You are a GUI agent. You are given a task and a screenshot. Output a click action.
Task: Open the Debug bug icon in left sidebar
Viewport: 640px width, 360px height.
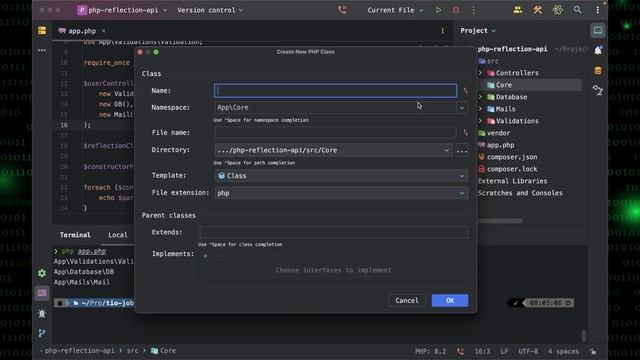pos(42,313)
